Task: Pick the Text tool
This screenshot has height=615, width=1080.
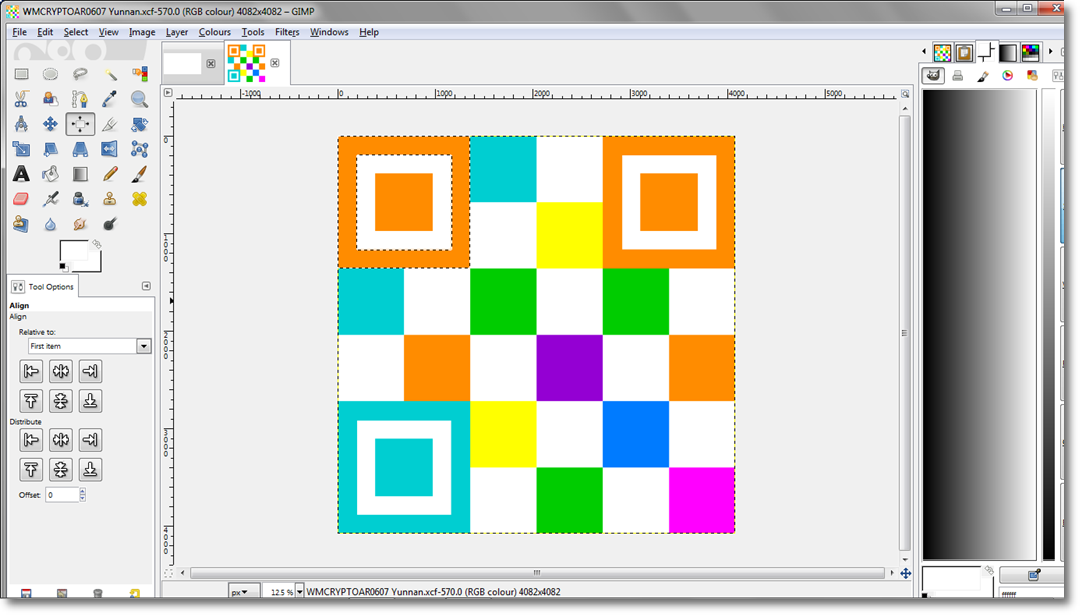Action: [x=21, y=174]
